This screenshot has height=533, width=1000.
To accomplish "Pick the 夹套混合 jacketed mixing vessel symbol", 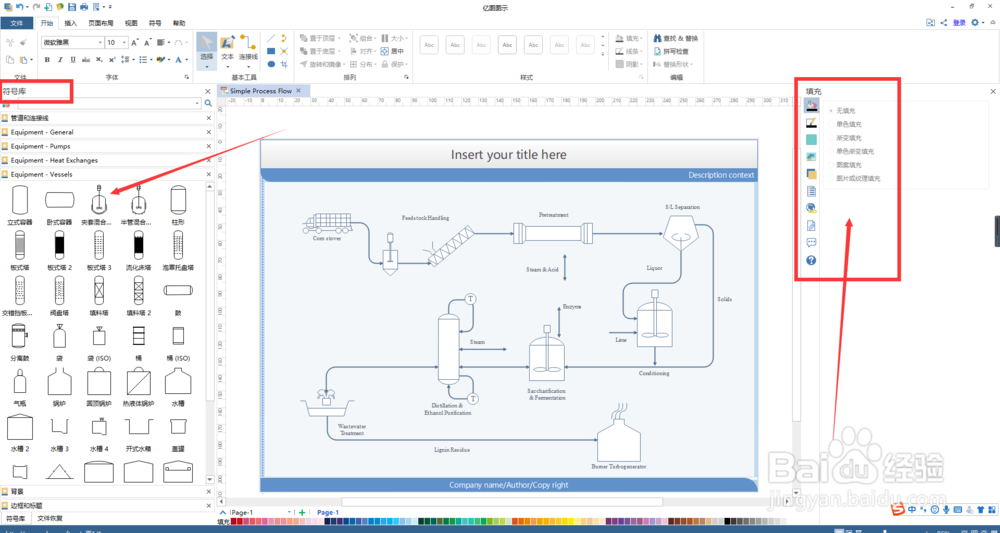I will 98,206.
